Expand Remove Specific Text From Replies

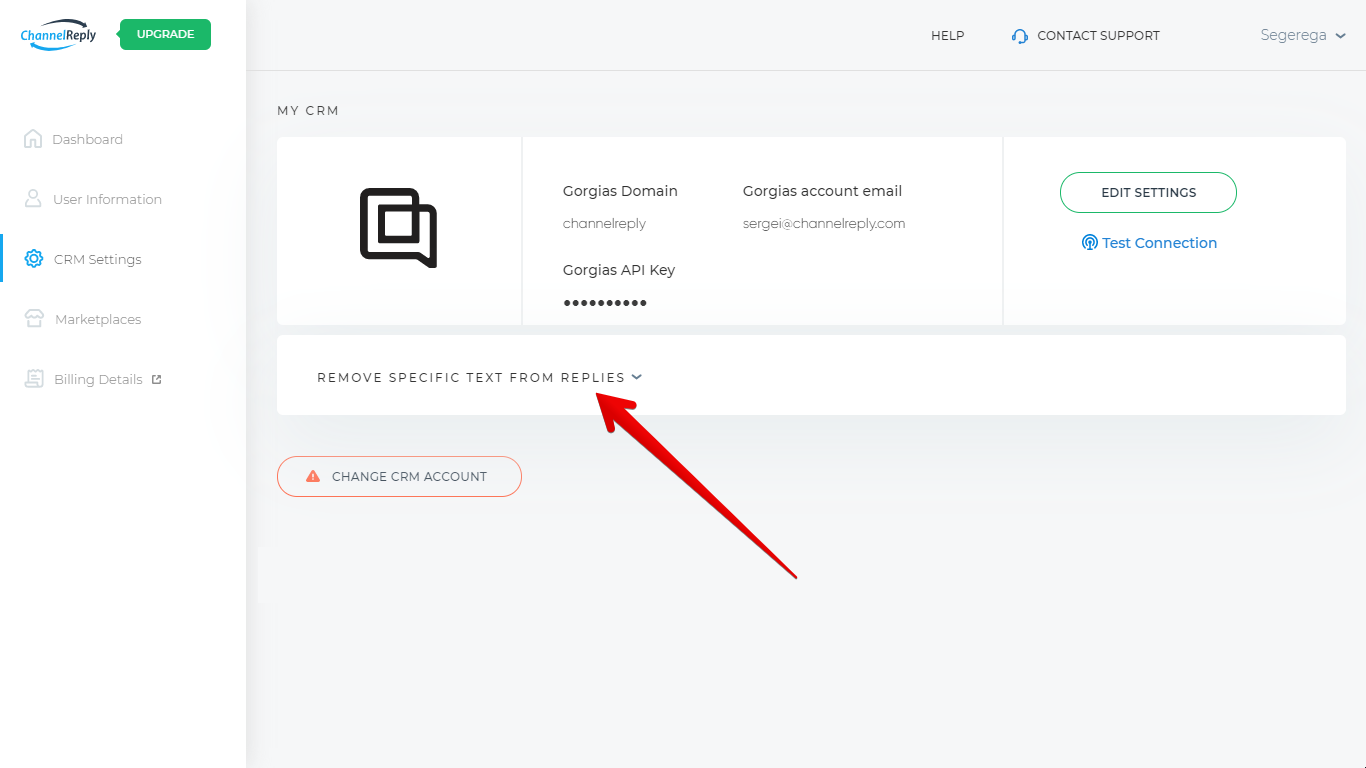(479, 377)
